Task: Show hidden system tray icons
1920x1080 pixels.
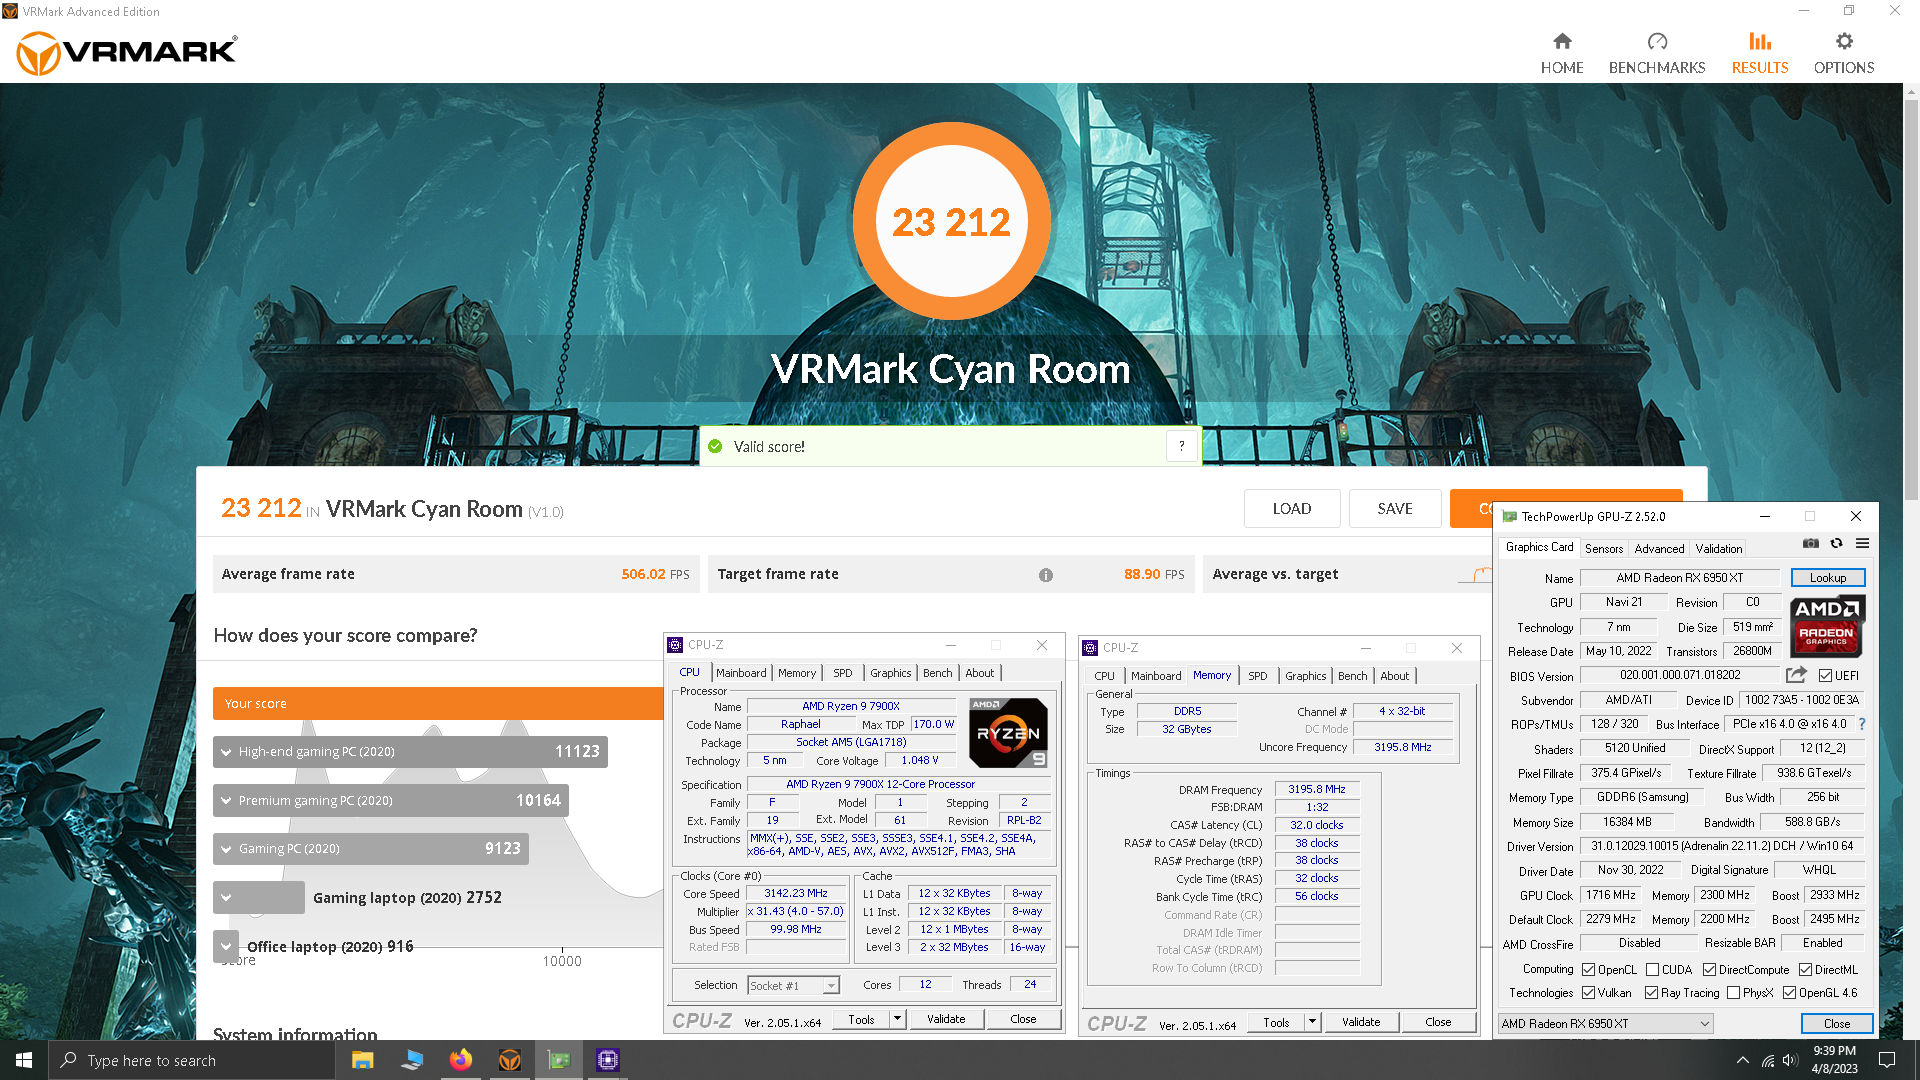Action: pyautogui.click(x=1742, y=1060)
